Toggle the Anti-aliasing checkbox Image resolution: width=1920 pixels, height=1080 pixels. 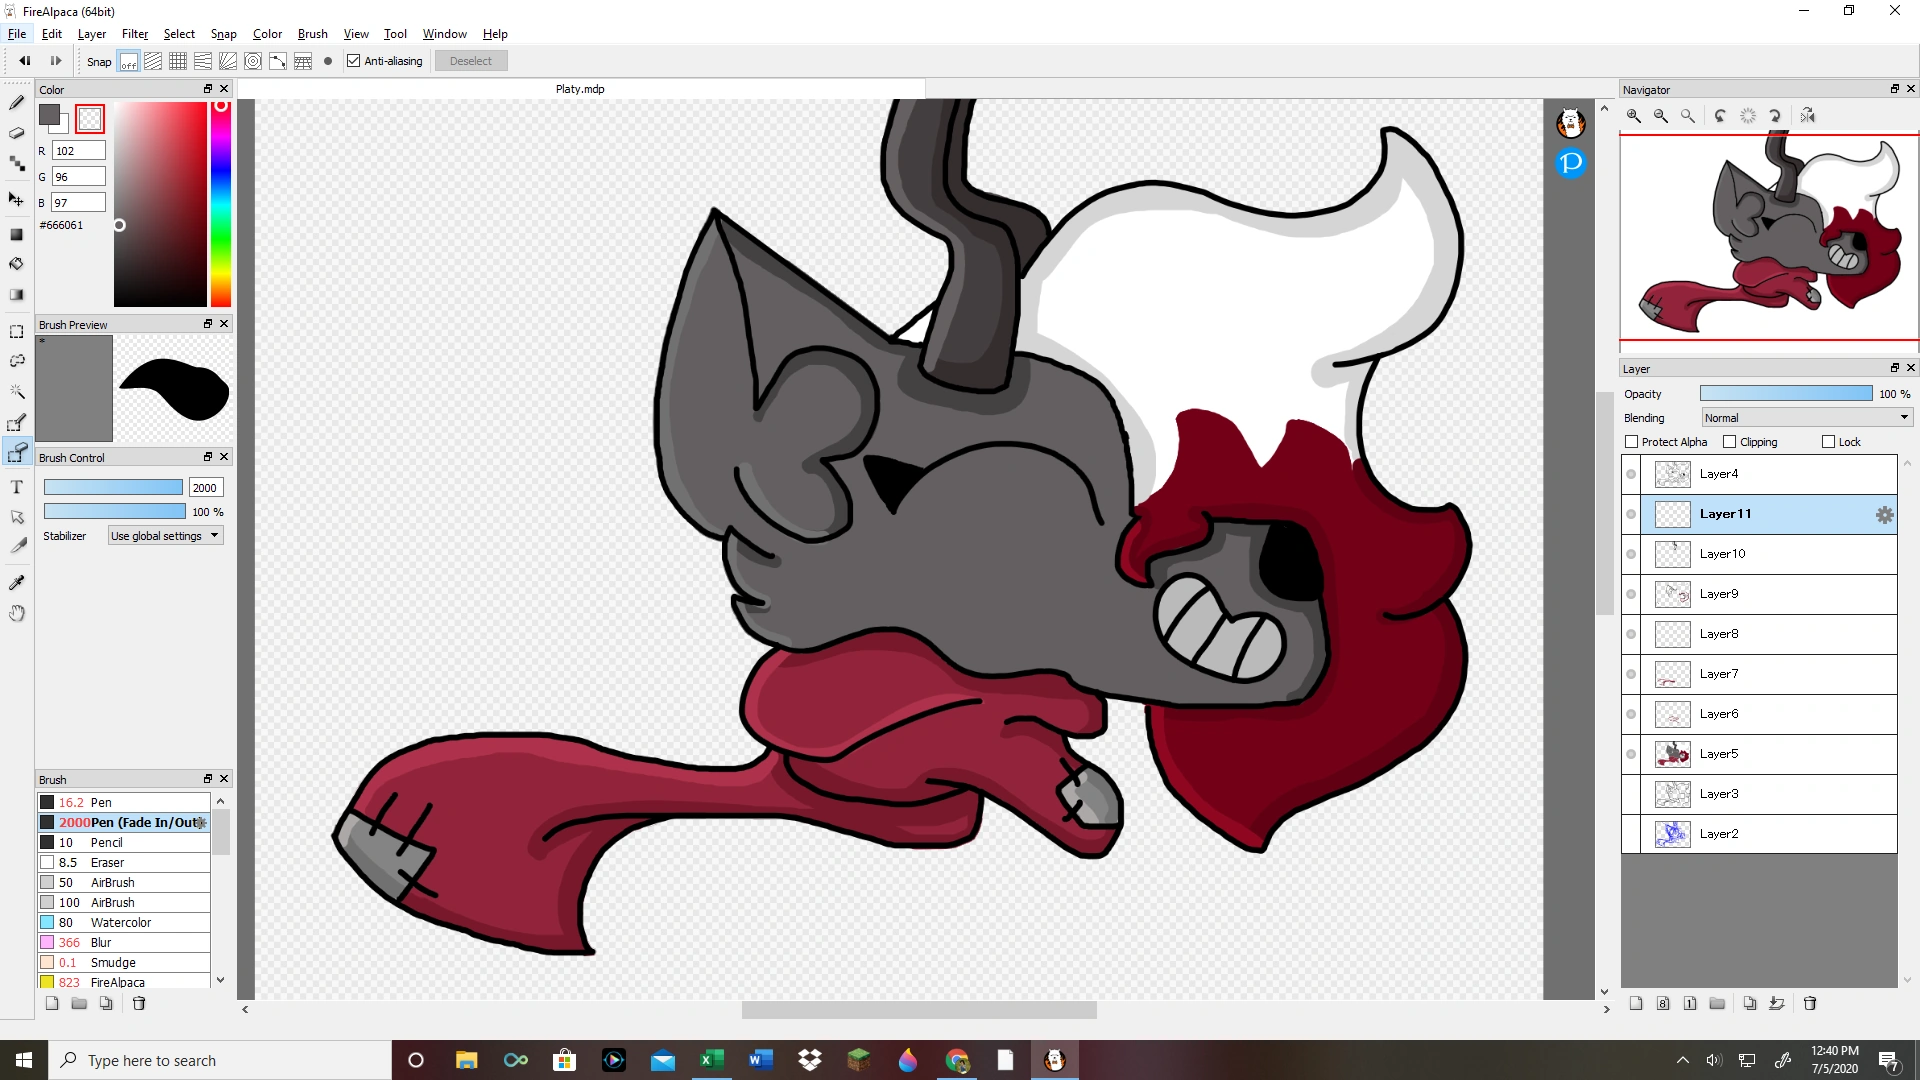coord(354,61)
